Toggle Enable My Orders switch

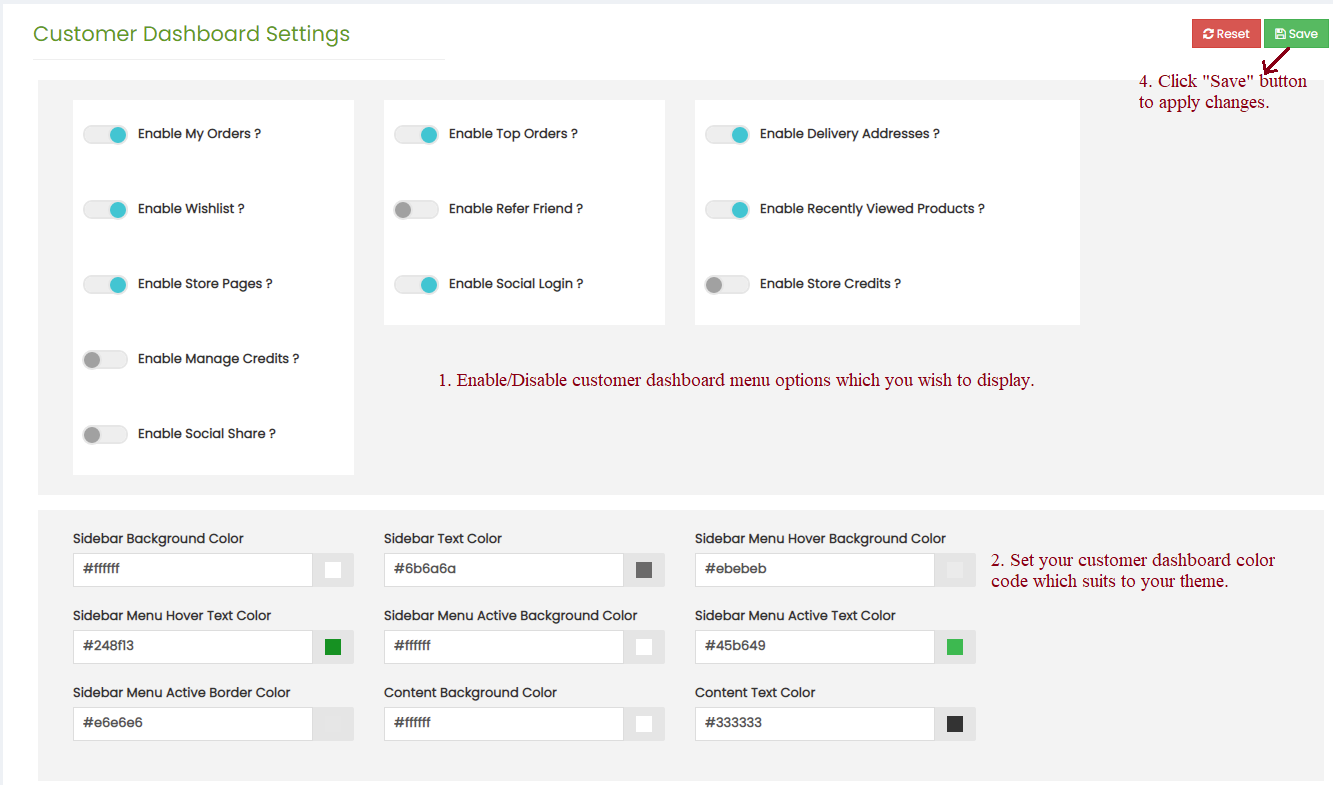click(105, 134)
